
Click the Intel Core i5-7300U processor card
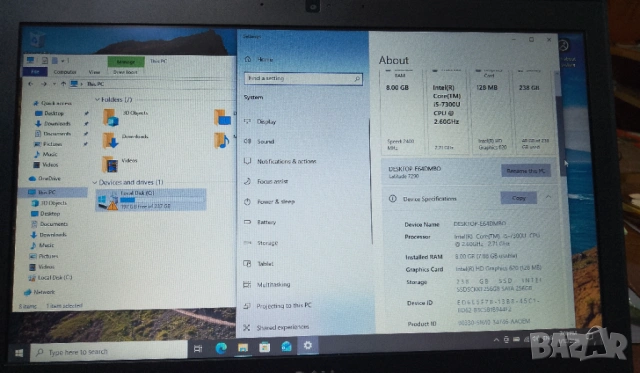pos(447,111)
